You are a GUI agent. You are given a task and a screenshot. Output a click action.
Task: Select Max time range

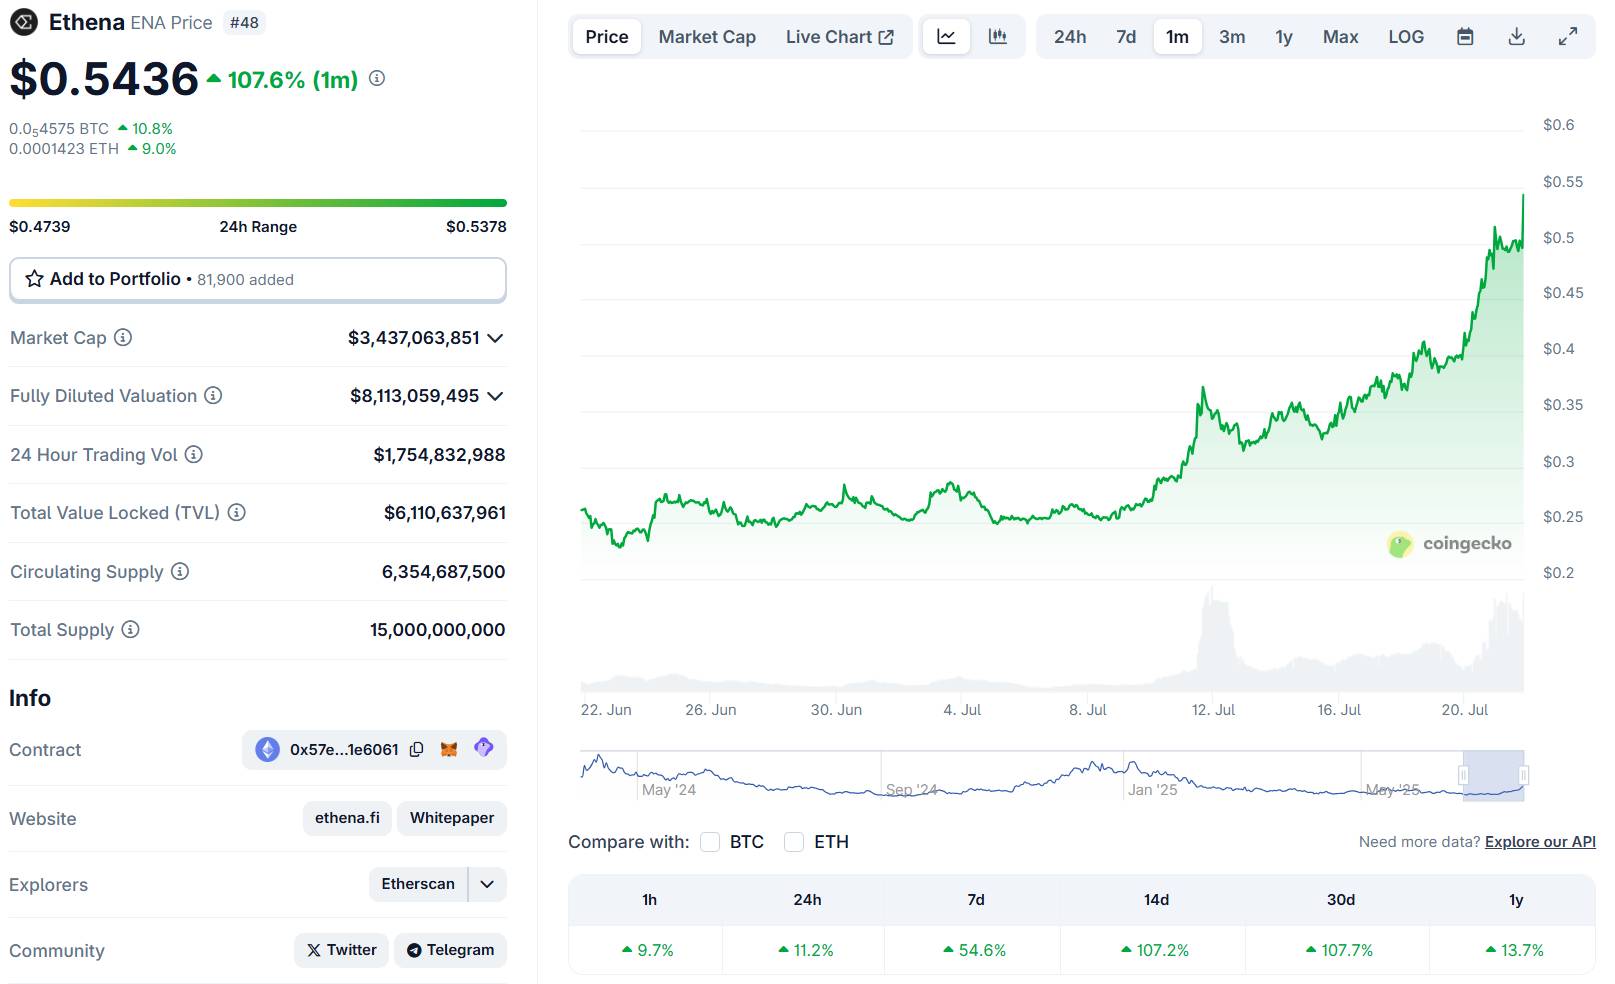pyautogui.click(x=1341, y=37)
